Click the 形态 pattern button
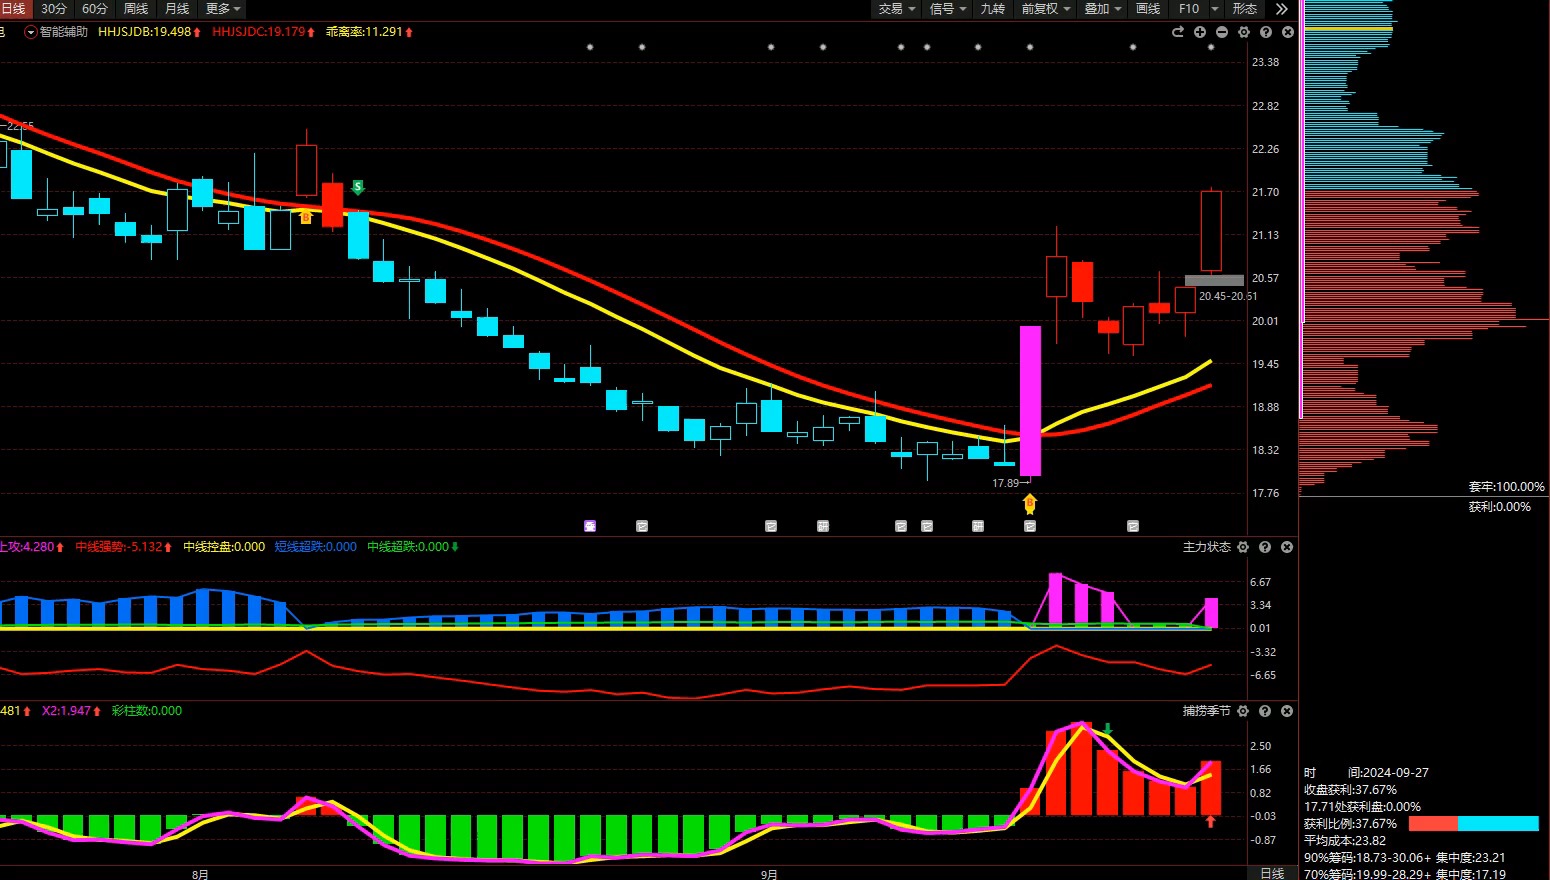The width and height of the screenshot is (1550, 880). click(1245, 8)
